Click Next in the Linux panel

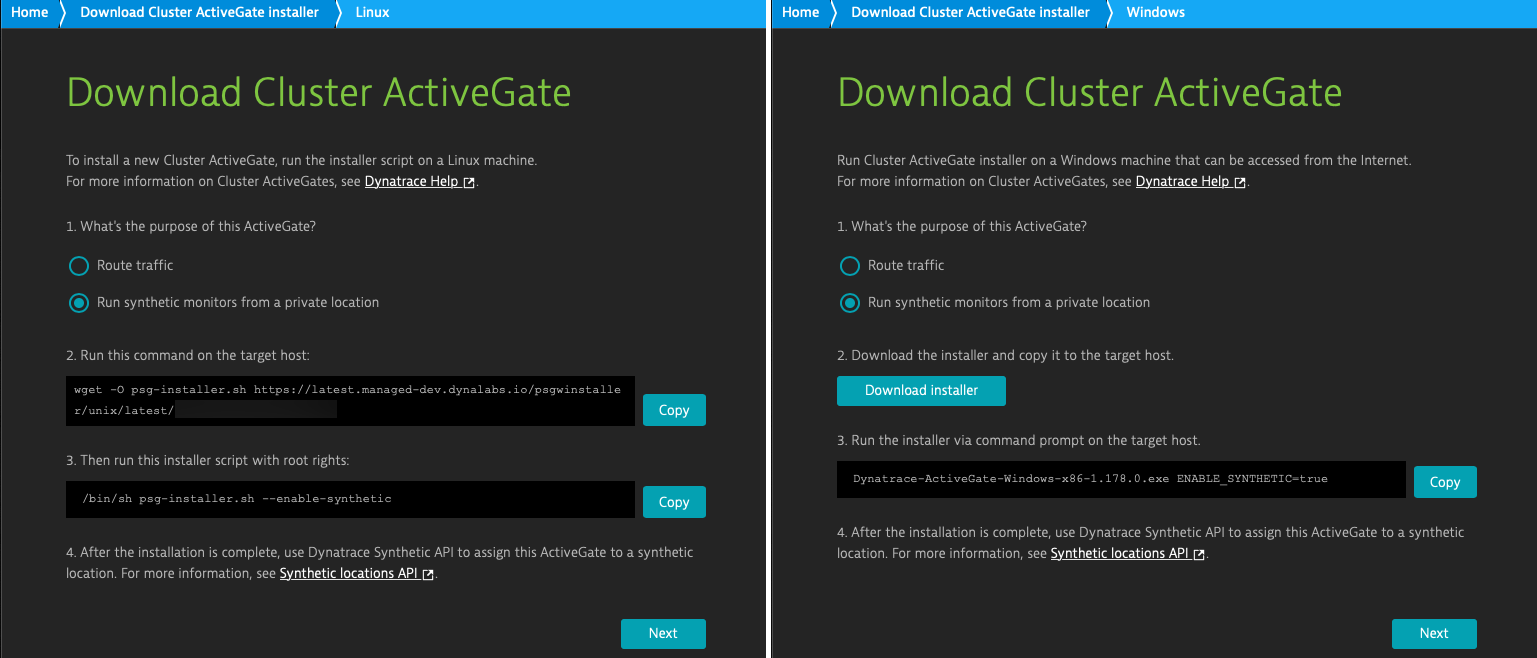663,634
